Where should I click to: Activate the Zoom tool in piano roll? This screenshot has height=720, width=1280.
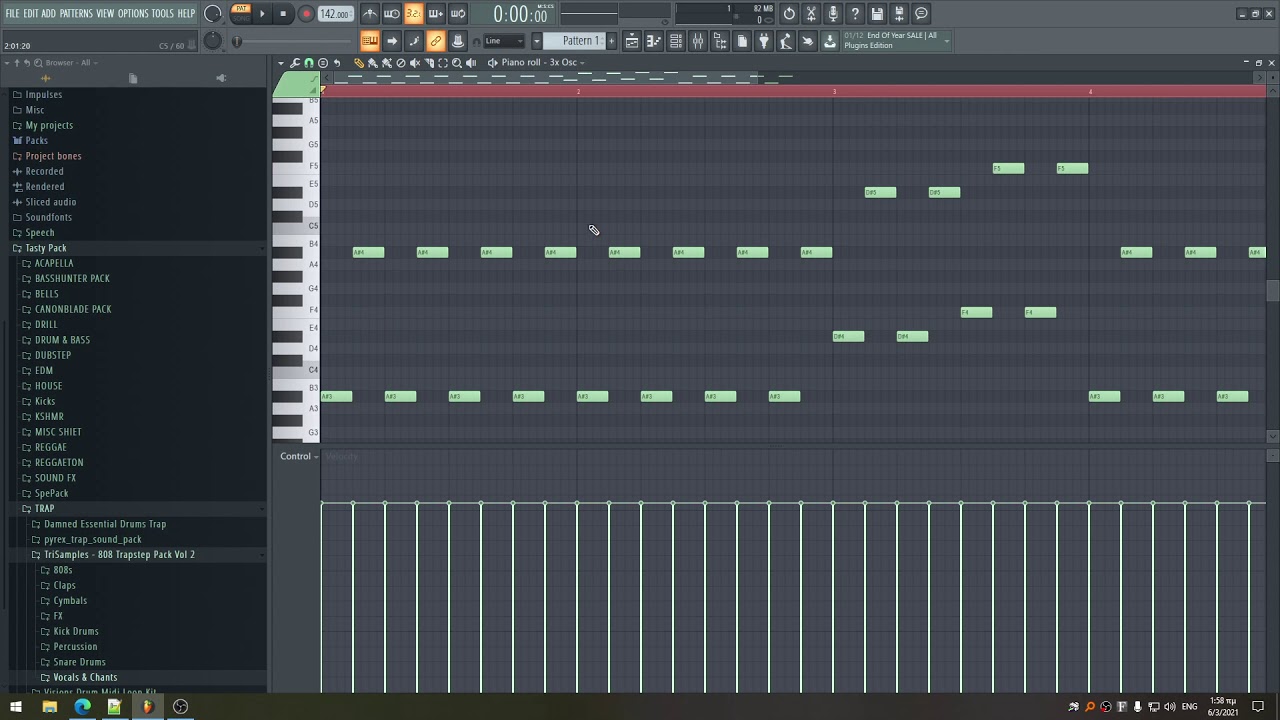(x=457, y=63)
